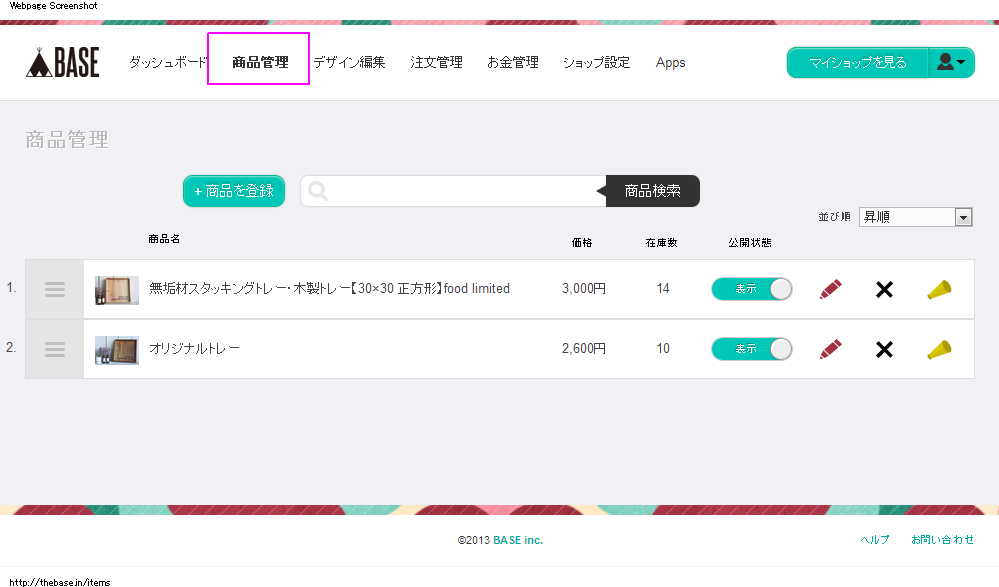The height and width of the screenshot is (587, 999).
Task: Click the +商品を登録 button
Action: [x=234, y=191]
